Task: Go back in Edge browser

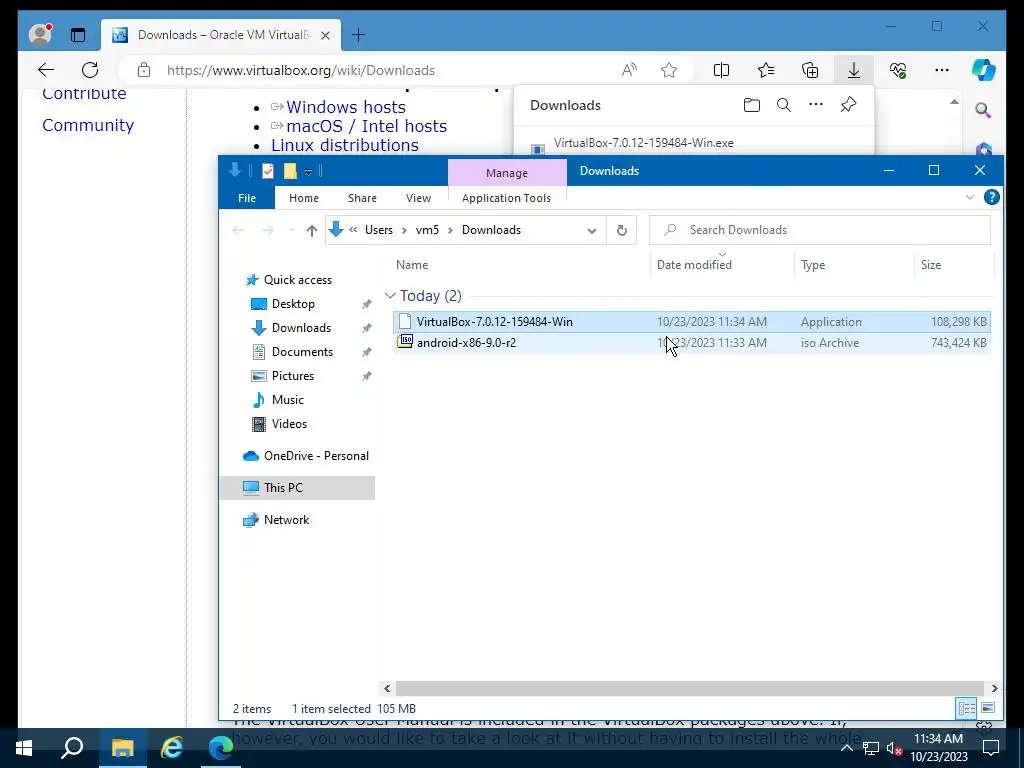Action: 46,70
